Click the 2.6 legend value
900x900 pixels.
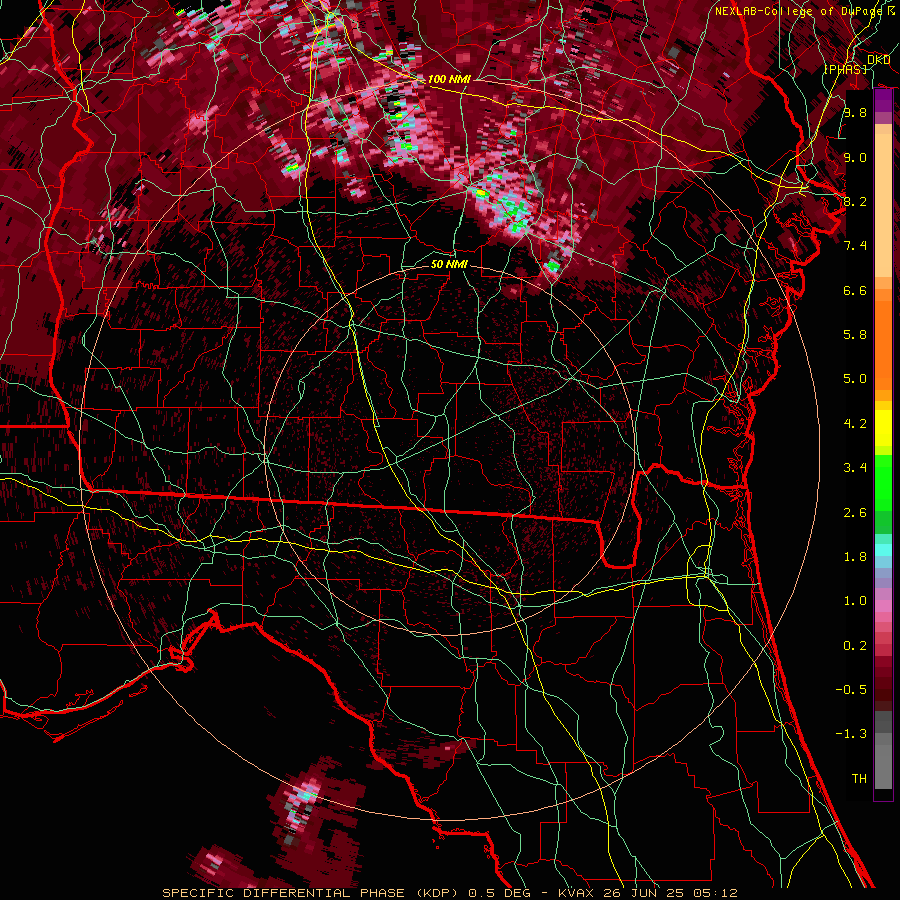[x=855, y=513]
